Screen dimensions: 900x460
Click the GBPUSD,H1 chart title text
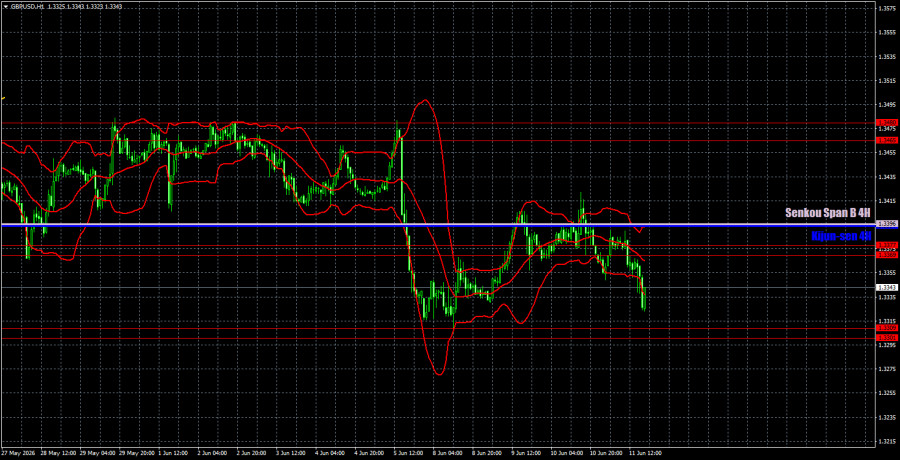coord(29,6)
